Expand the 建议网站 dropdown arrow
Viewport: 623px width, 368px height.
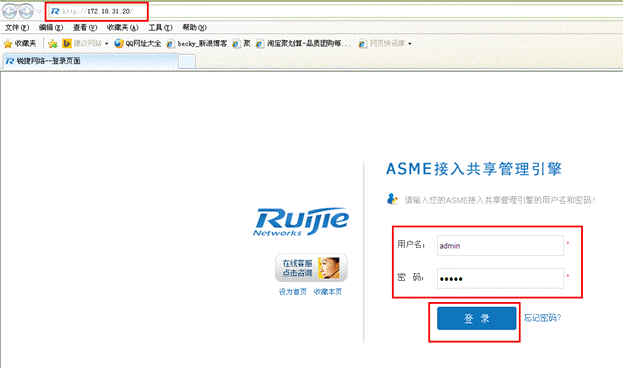tap(106, 44)
